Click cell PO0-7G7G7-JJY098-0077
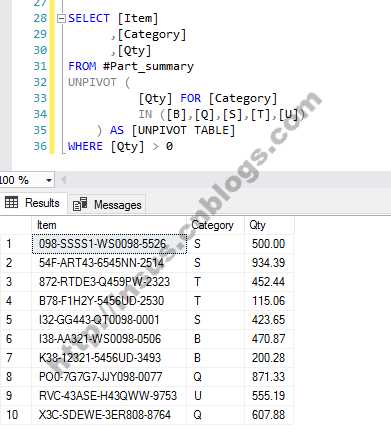Viewport: 391px width, 434px height. tap(109, 377)
